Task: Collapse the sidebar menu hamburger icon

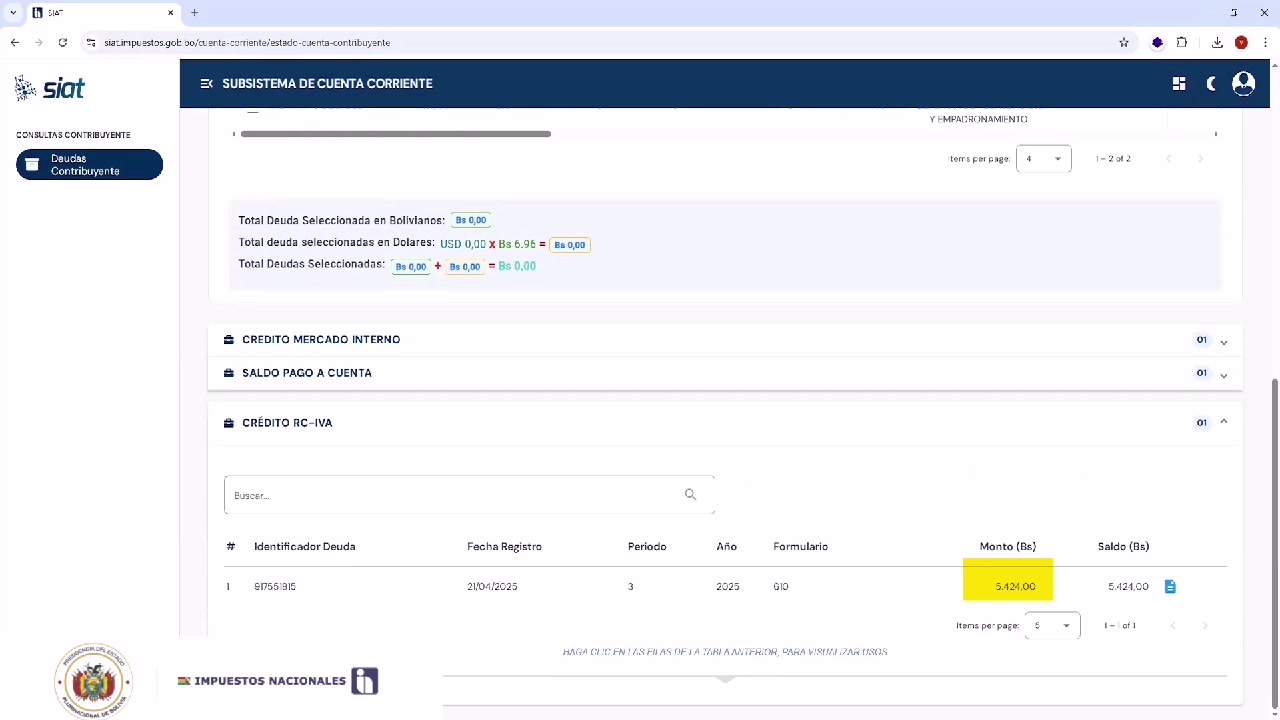Action: [206, 84]
